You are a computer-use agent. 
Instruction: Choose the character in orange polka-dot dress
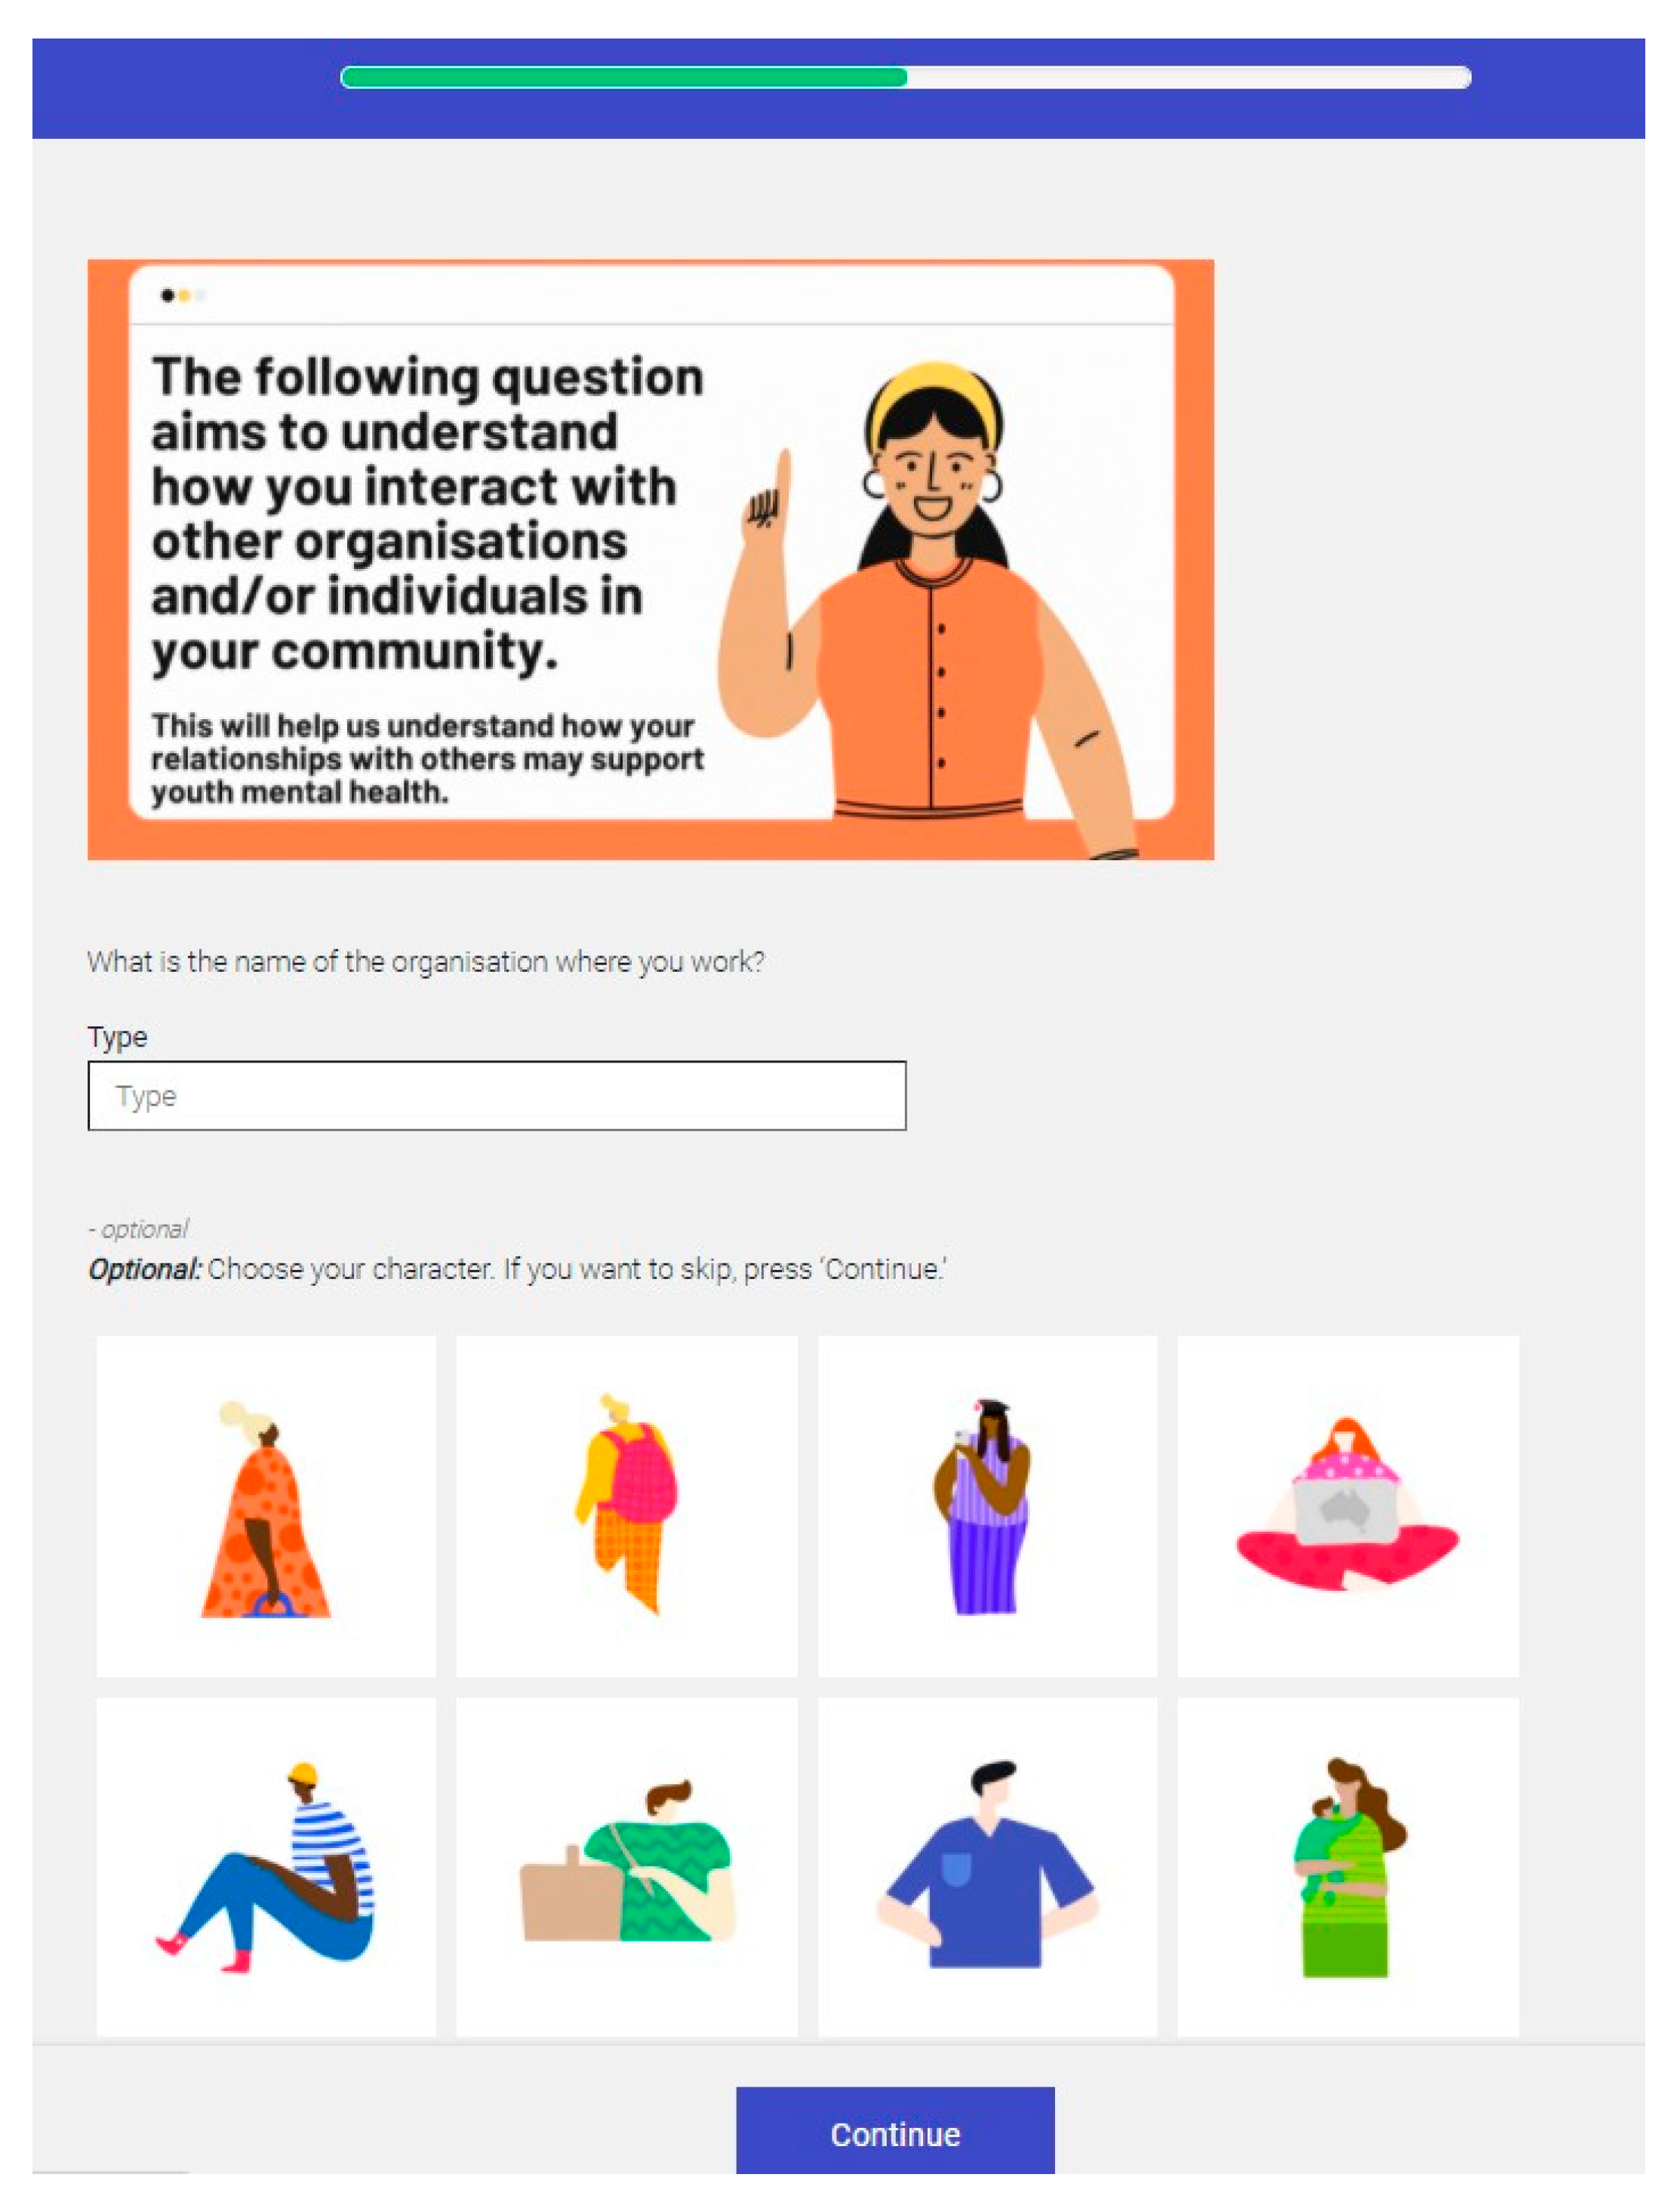[x=266, y=1506]
